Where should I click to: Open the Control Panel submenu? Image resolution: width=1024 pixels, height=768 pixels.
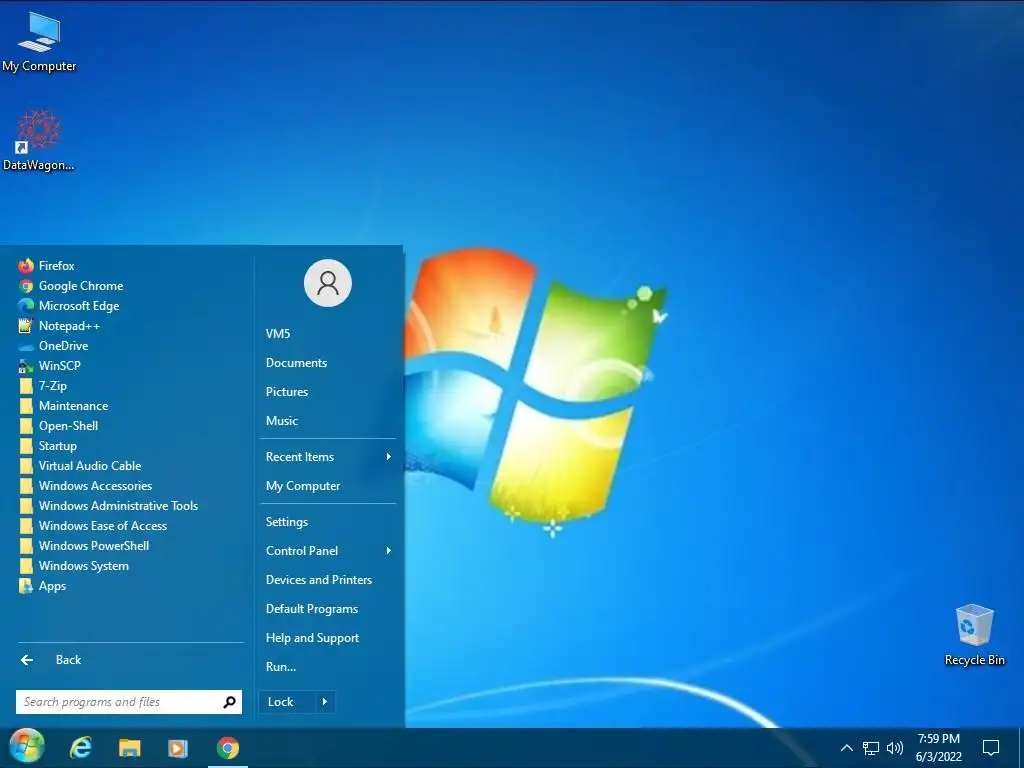click(x=328, y=551)
